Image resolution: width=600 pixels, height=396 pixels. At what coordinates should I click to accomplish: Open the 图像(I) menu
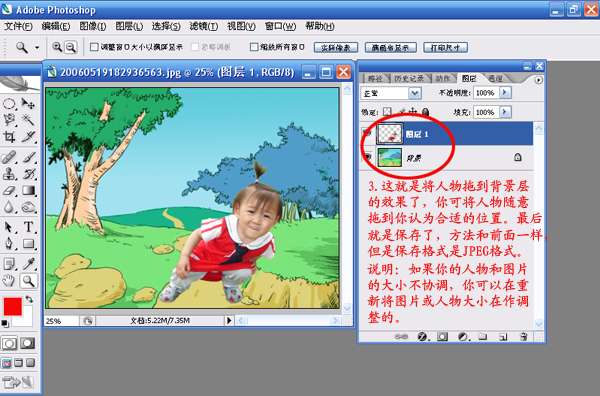click(92, 26)
